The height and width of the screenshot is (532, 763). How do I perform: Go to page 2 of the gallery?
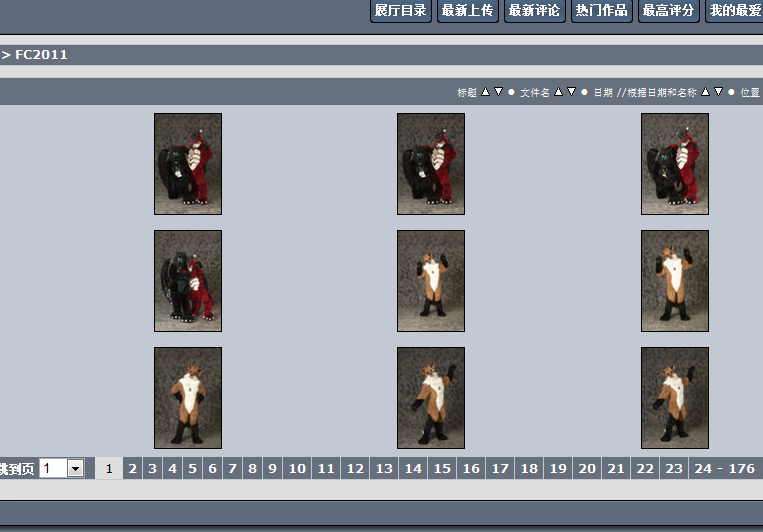(x=133, y=469)
